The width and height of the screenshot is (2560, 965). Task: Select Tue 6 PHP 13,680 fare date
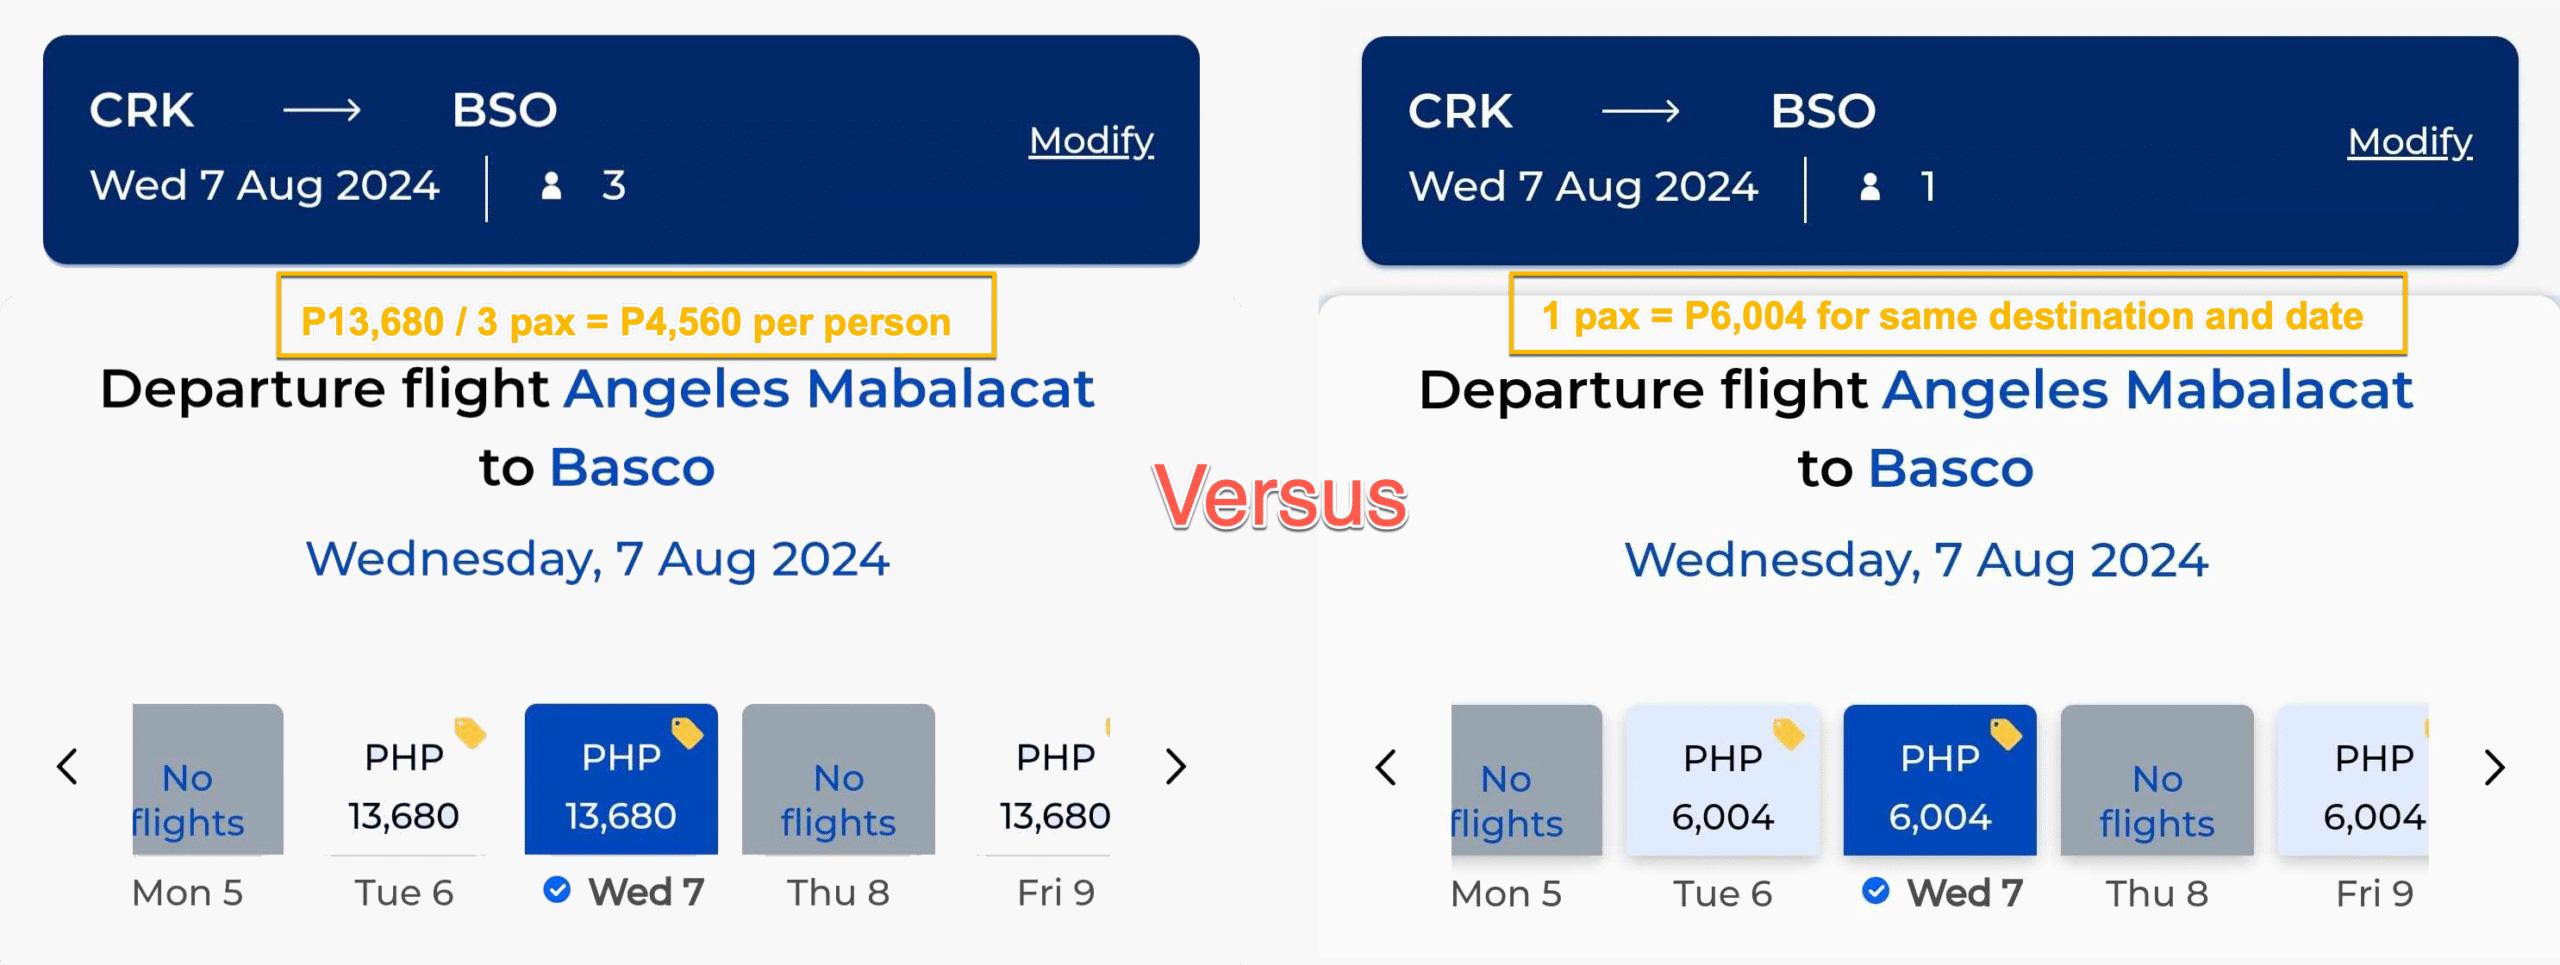point(405,786)
